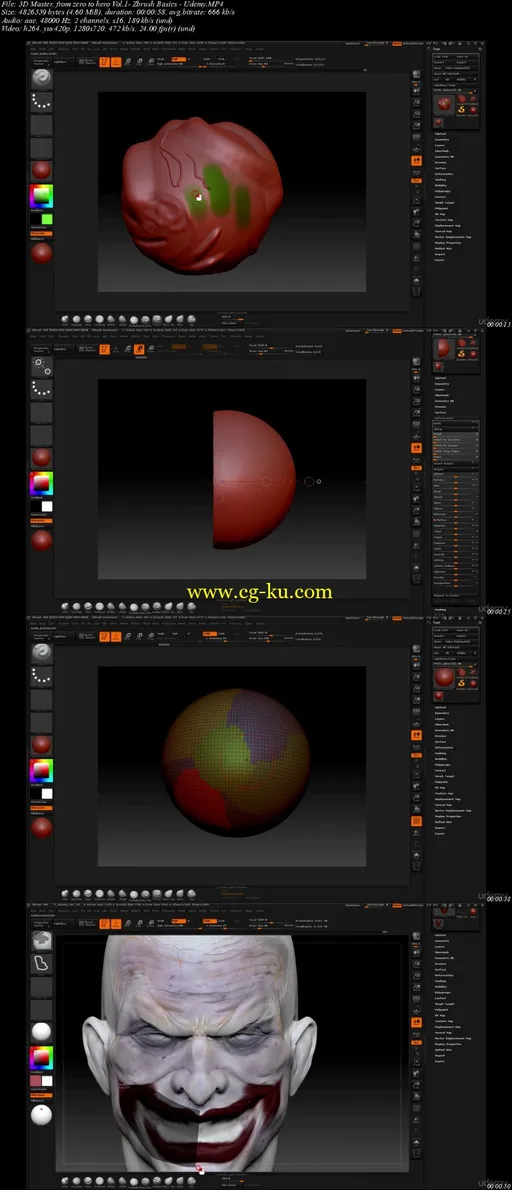Expand Surface subpalette in half-sphere frame
The height and width of the screenshot is (1190, 512).
[441, 410]
